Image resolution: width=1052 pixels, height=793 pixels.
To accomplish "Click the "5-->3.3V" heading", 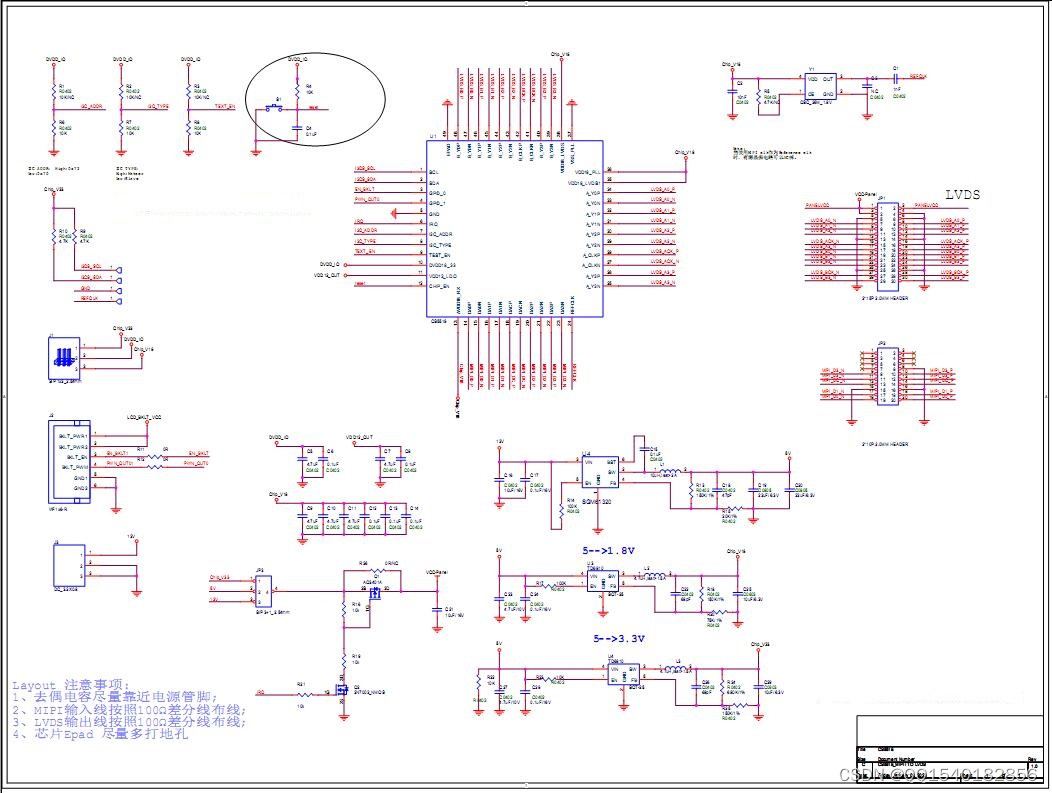I will (x=619, y=639).
